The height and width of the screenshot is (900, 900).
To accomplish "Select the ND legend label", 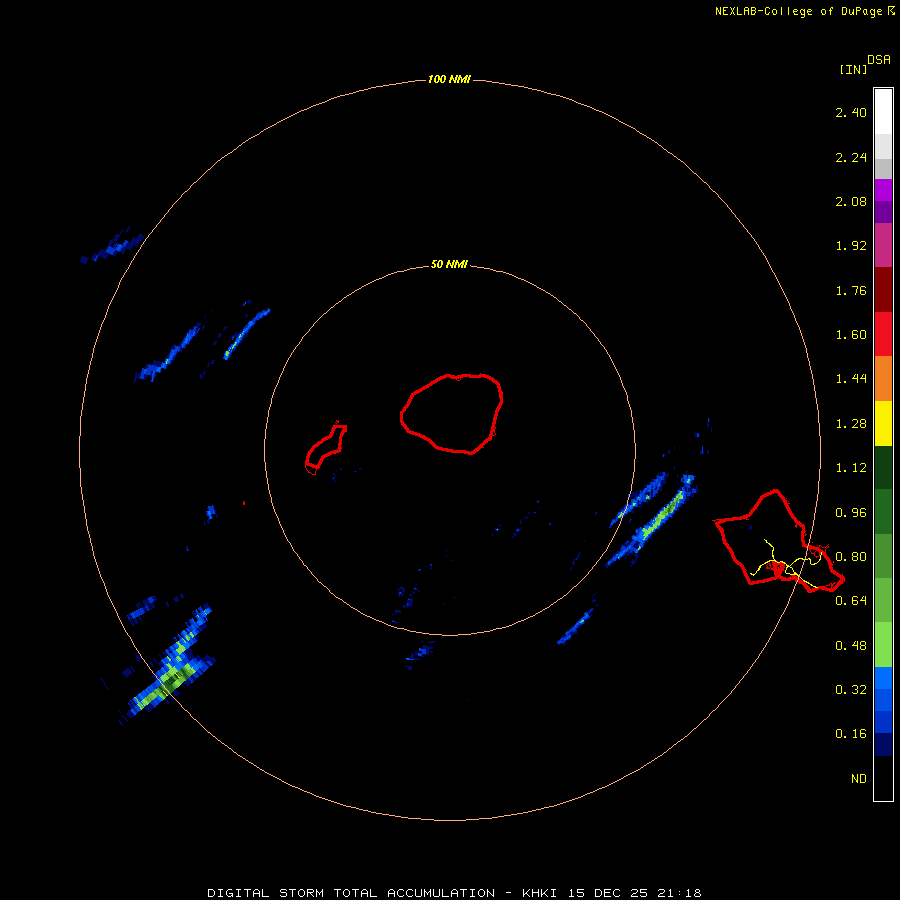I will tap(859, 779).
